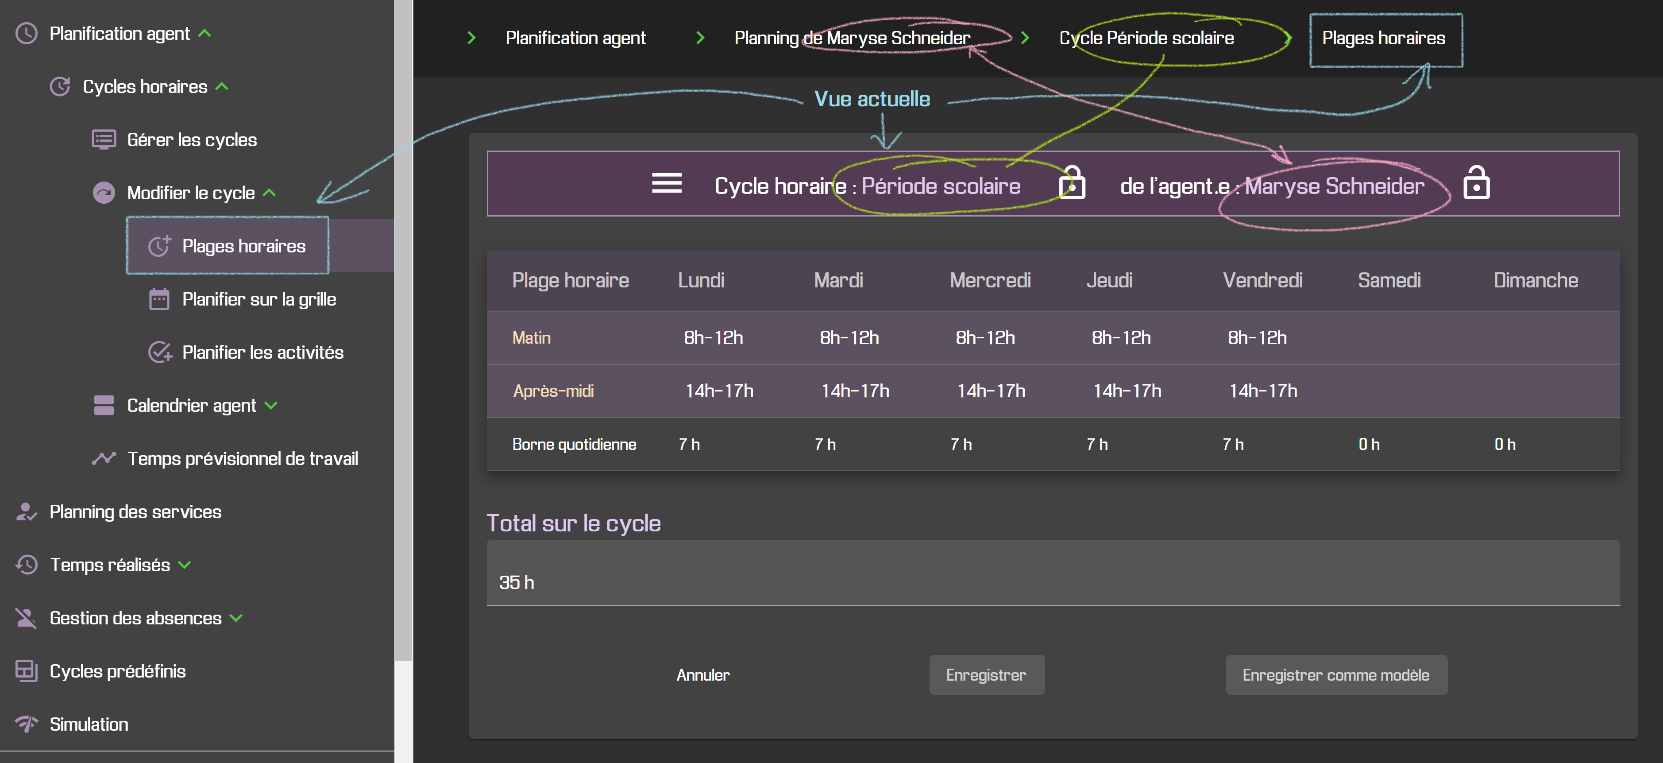Go to Planning de Maryse Schneider breadcrumb
Image resolution: width=1663 pixels, height=763 pixels.
pos(852,38)
